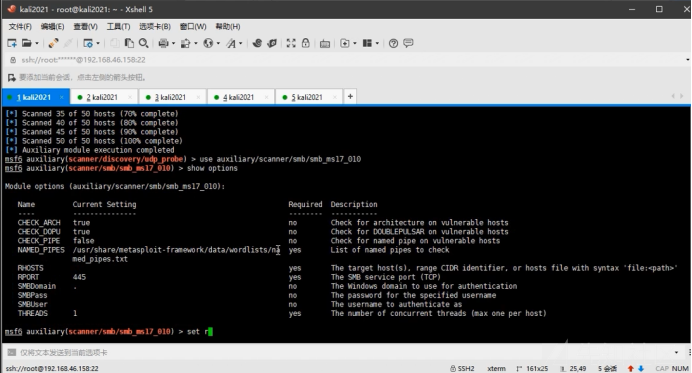The image size is (692, 373).
Task: Open the 选项卡(B) menu
Action: coord(155,26)
